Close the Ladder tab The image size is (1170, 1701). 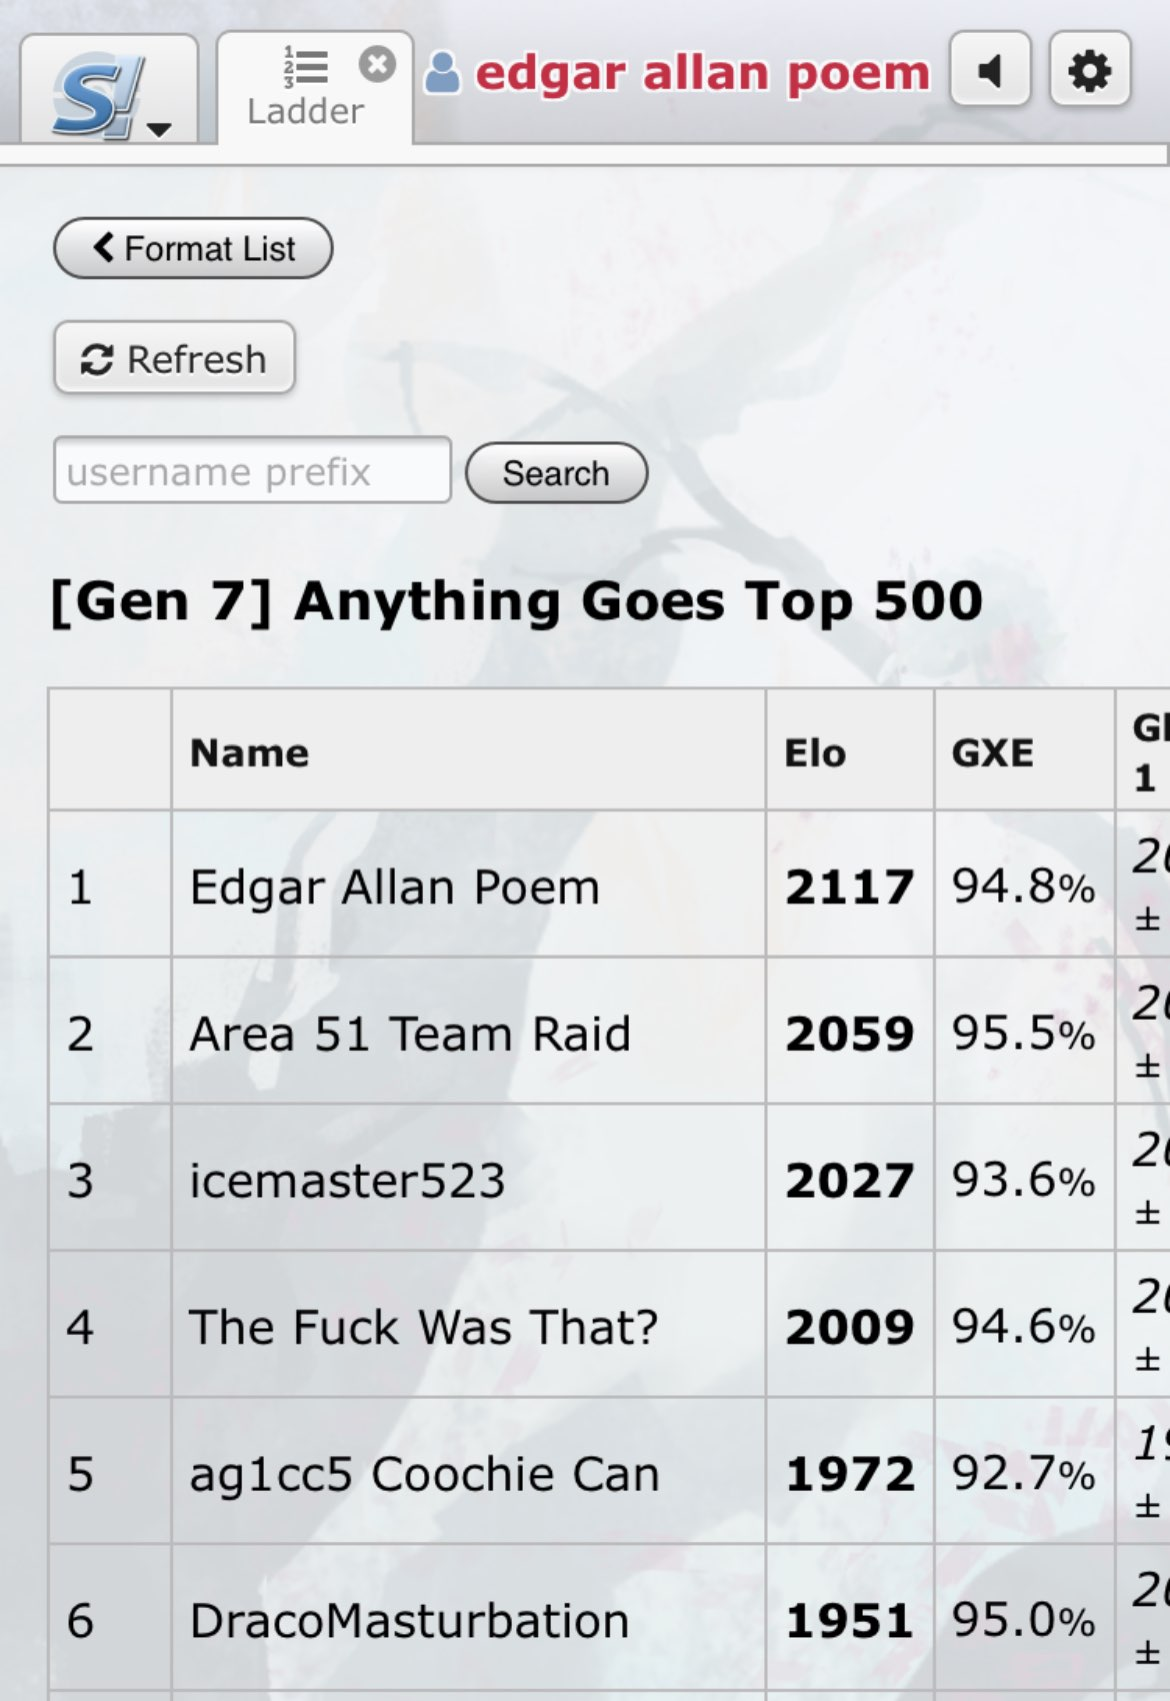pyautogui.click(x=377, y=65)
